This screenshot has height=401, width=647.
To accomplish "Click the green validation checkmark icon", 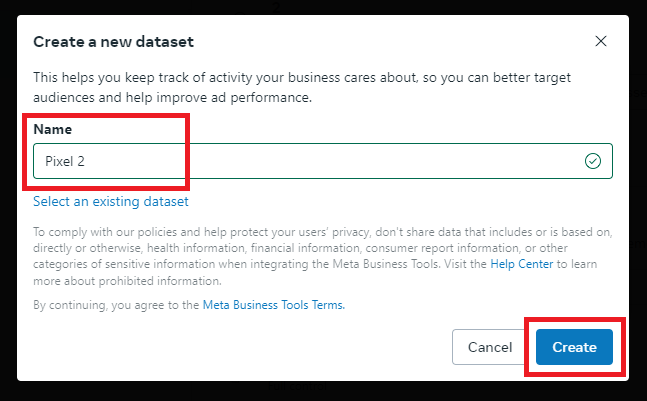I will coord(593,161).
